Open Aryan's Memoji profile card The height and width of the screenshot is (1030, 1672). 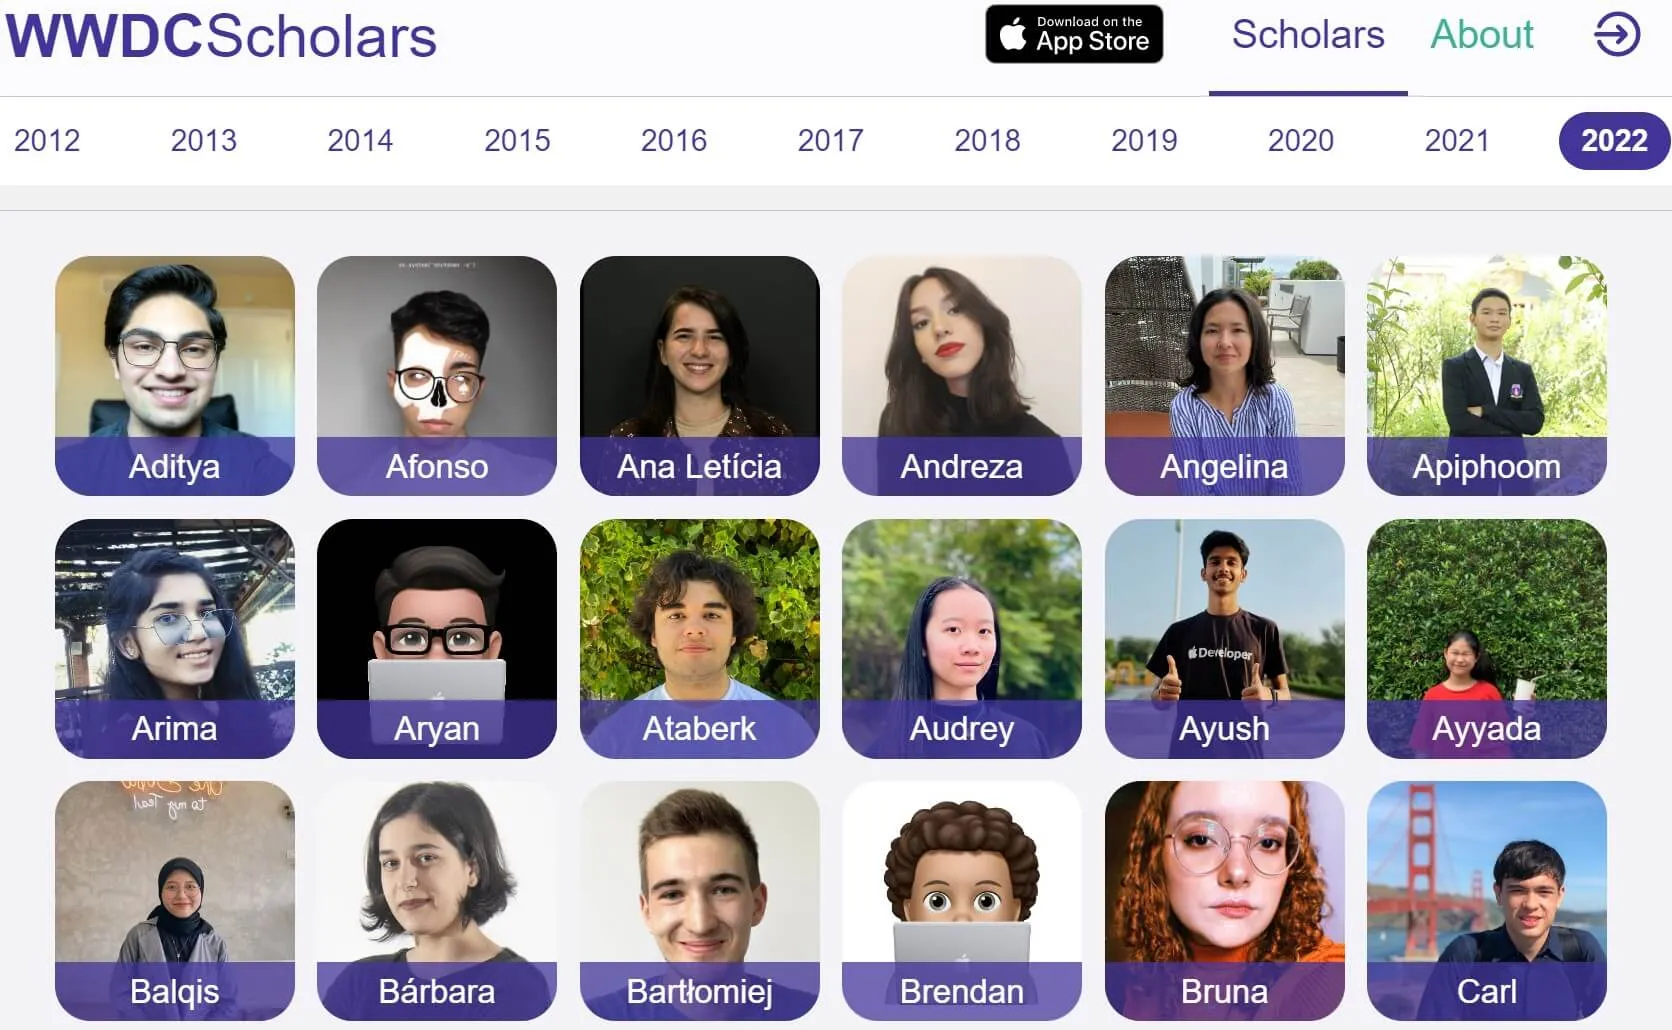[x=437, y=639]
